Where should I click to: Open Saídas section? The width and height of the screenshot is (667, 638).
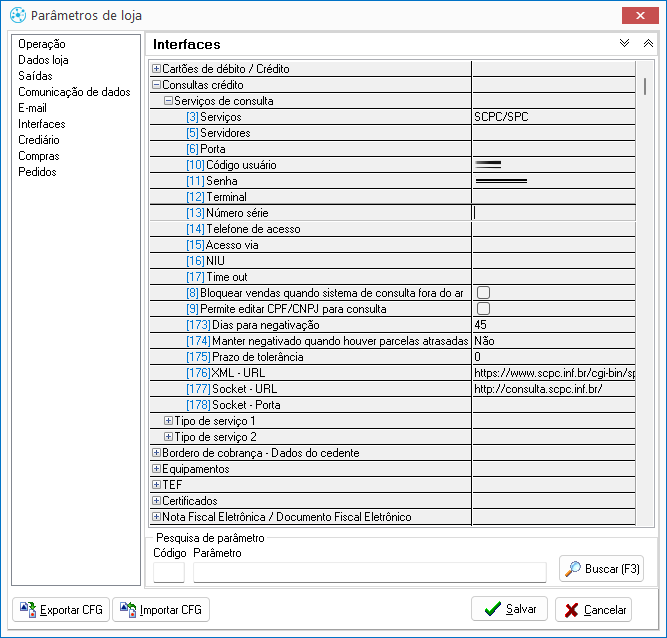coord(35,76)
